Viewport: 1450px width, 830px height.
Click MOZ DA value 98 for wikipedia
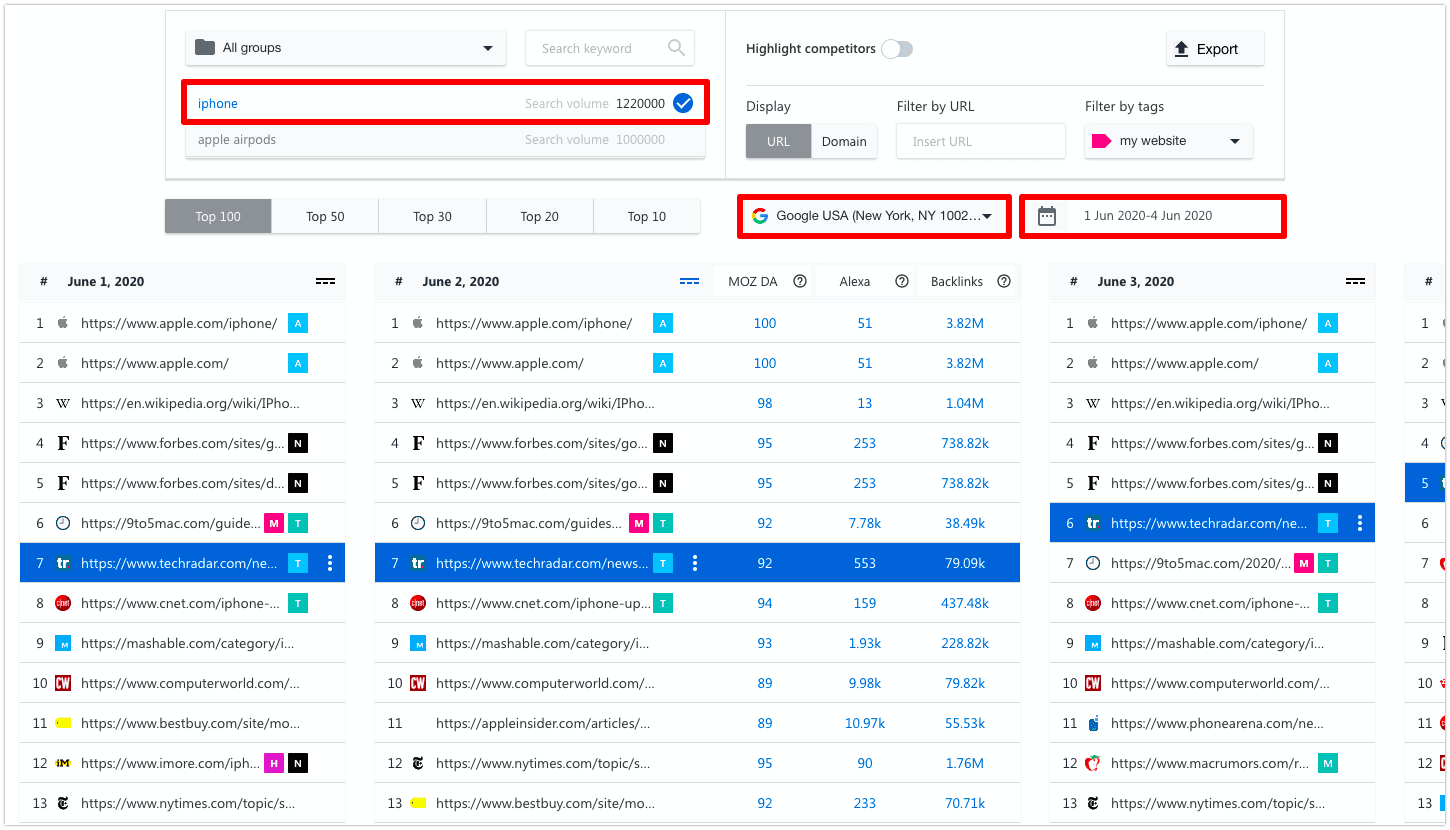[765, 403]
